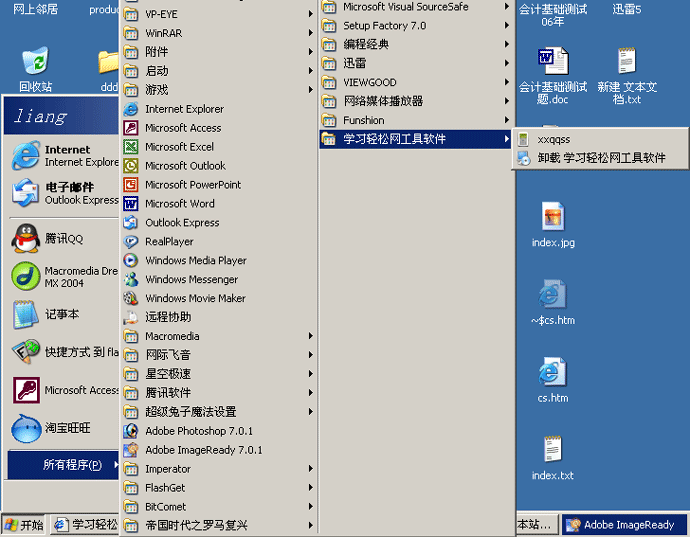Open 超级兔子魔法设置 submenu
The height and width of the screenshot is (537, 690).
[219, 412]
